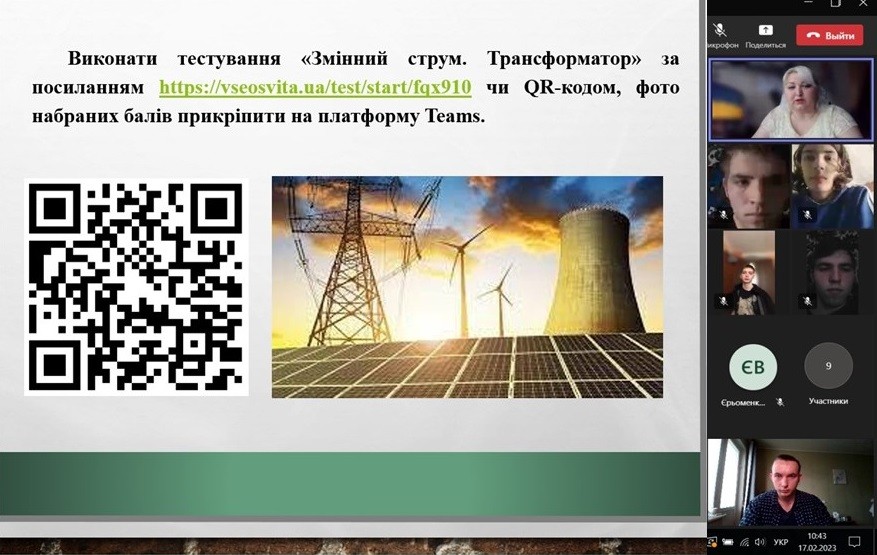
Task: Click the ЄВ avatar of Єрьоменко
Action: [x=747, y=367]
